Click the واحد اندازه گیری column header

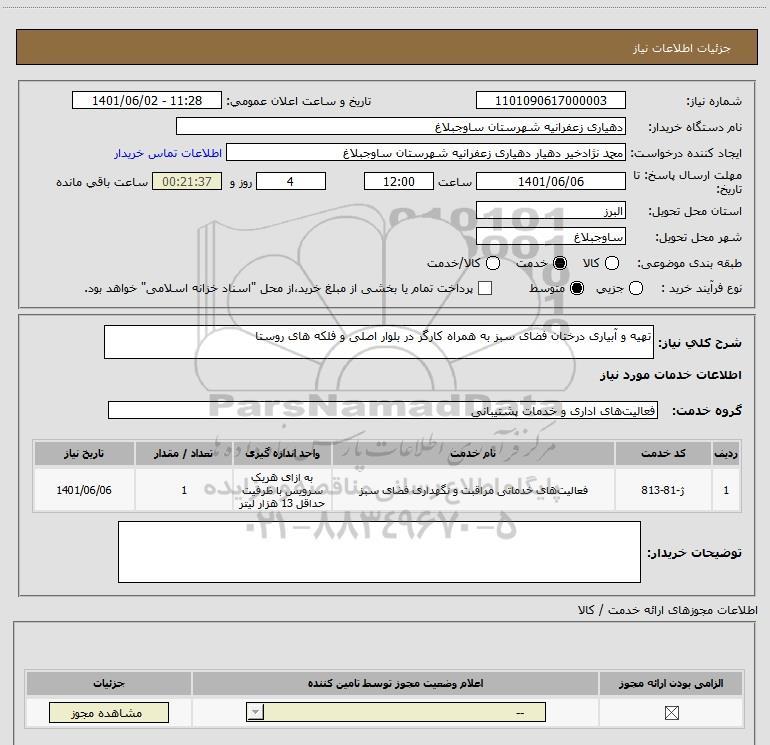(282, 453)
